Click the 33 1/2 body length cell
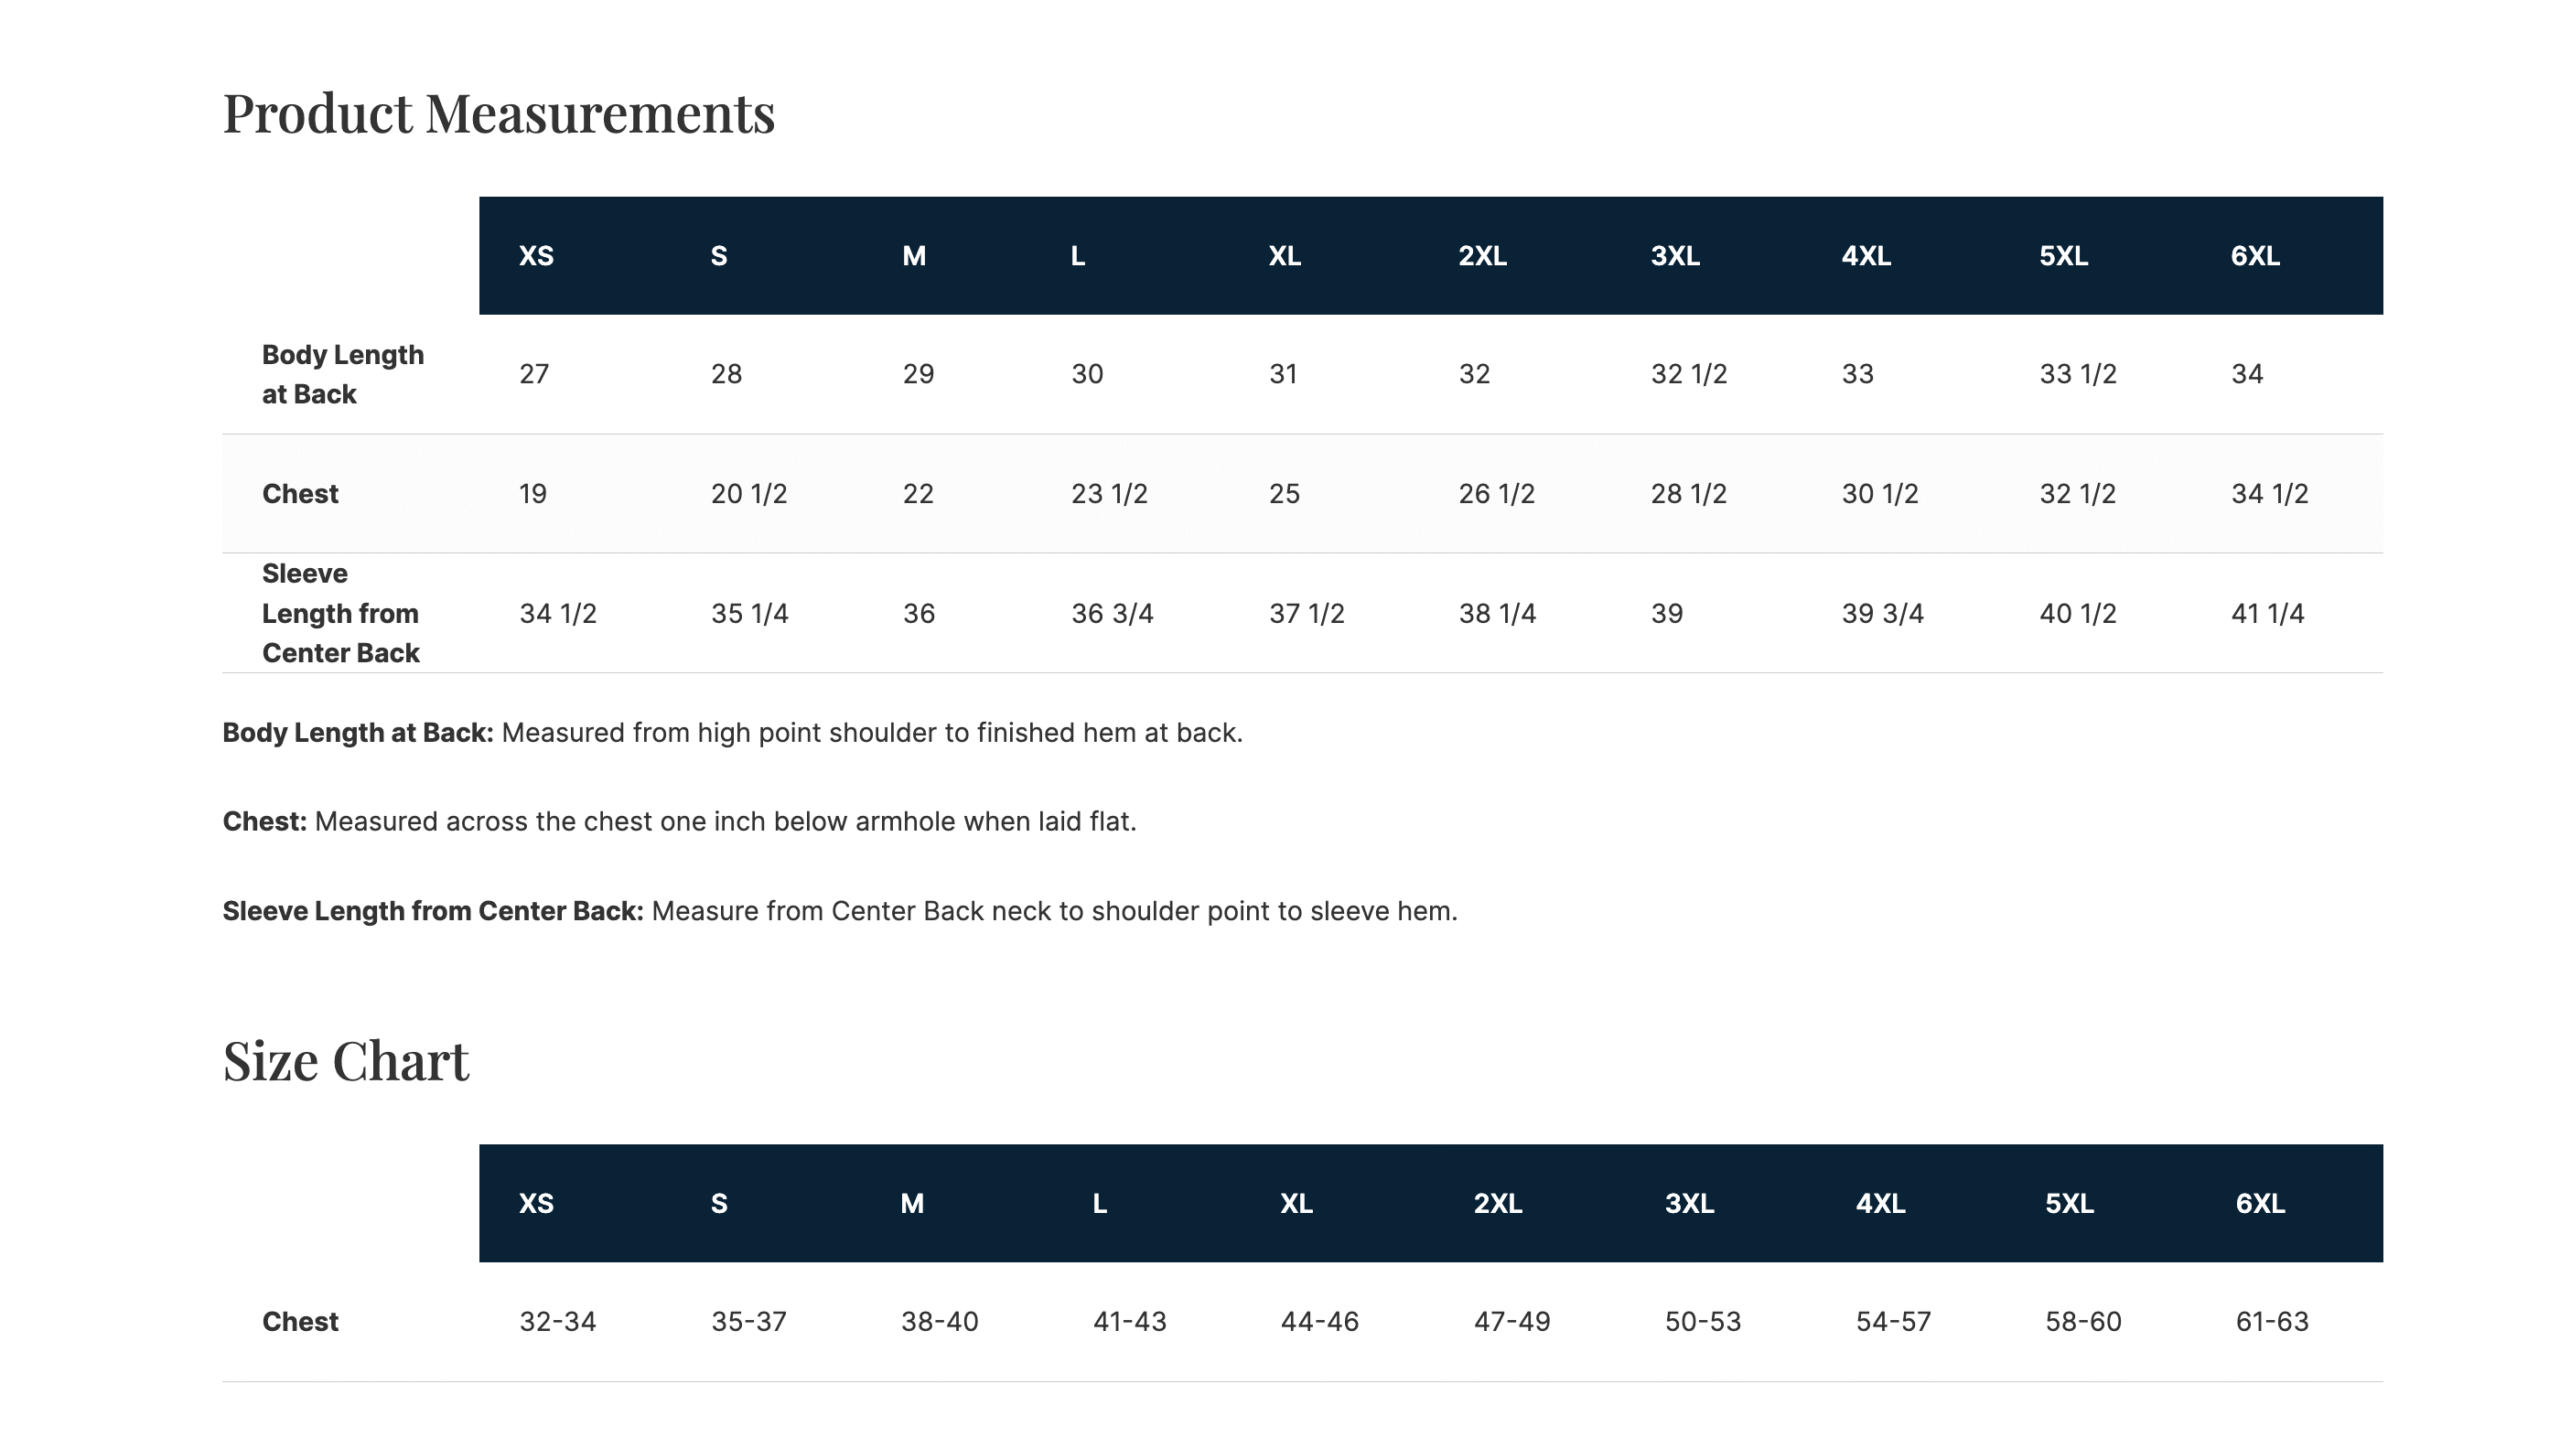This screenshot has width=2560, height=1438. pyautogui.click(x=2077, y=374)
